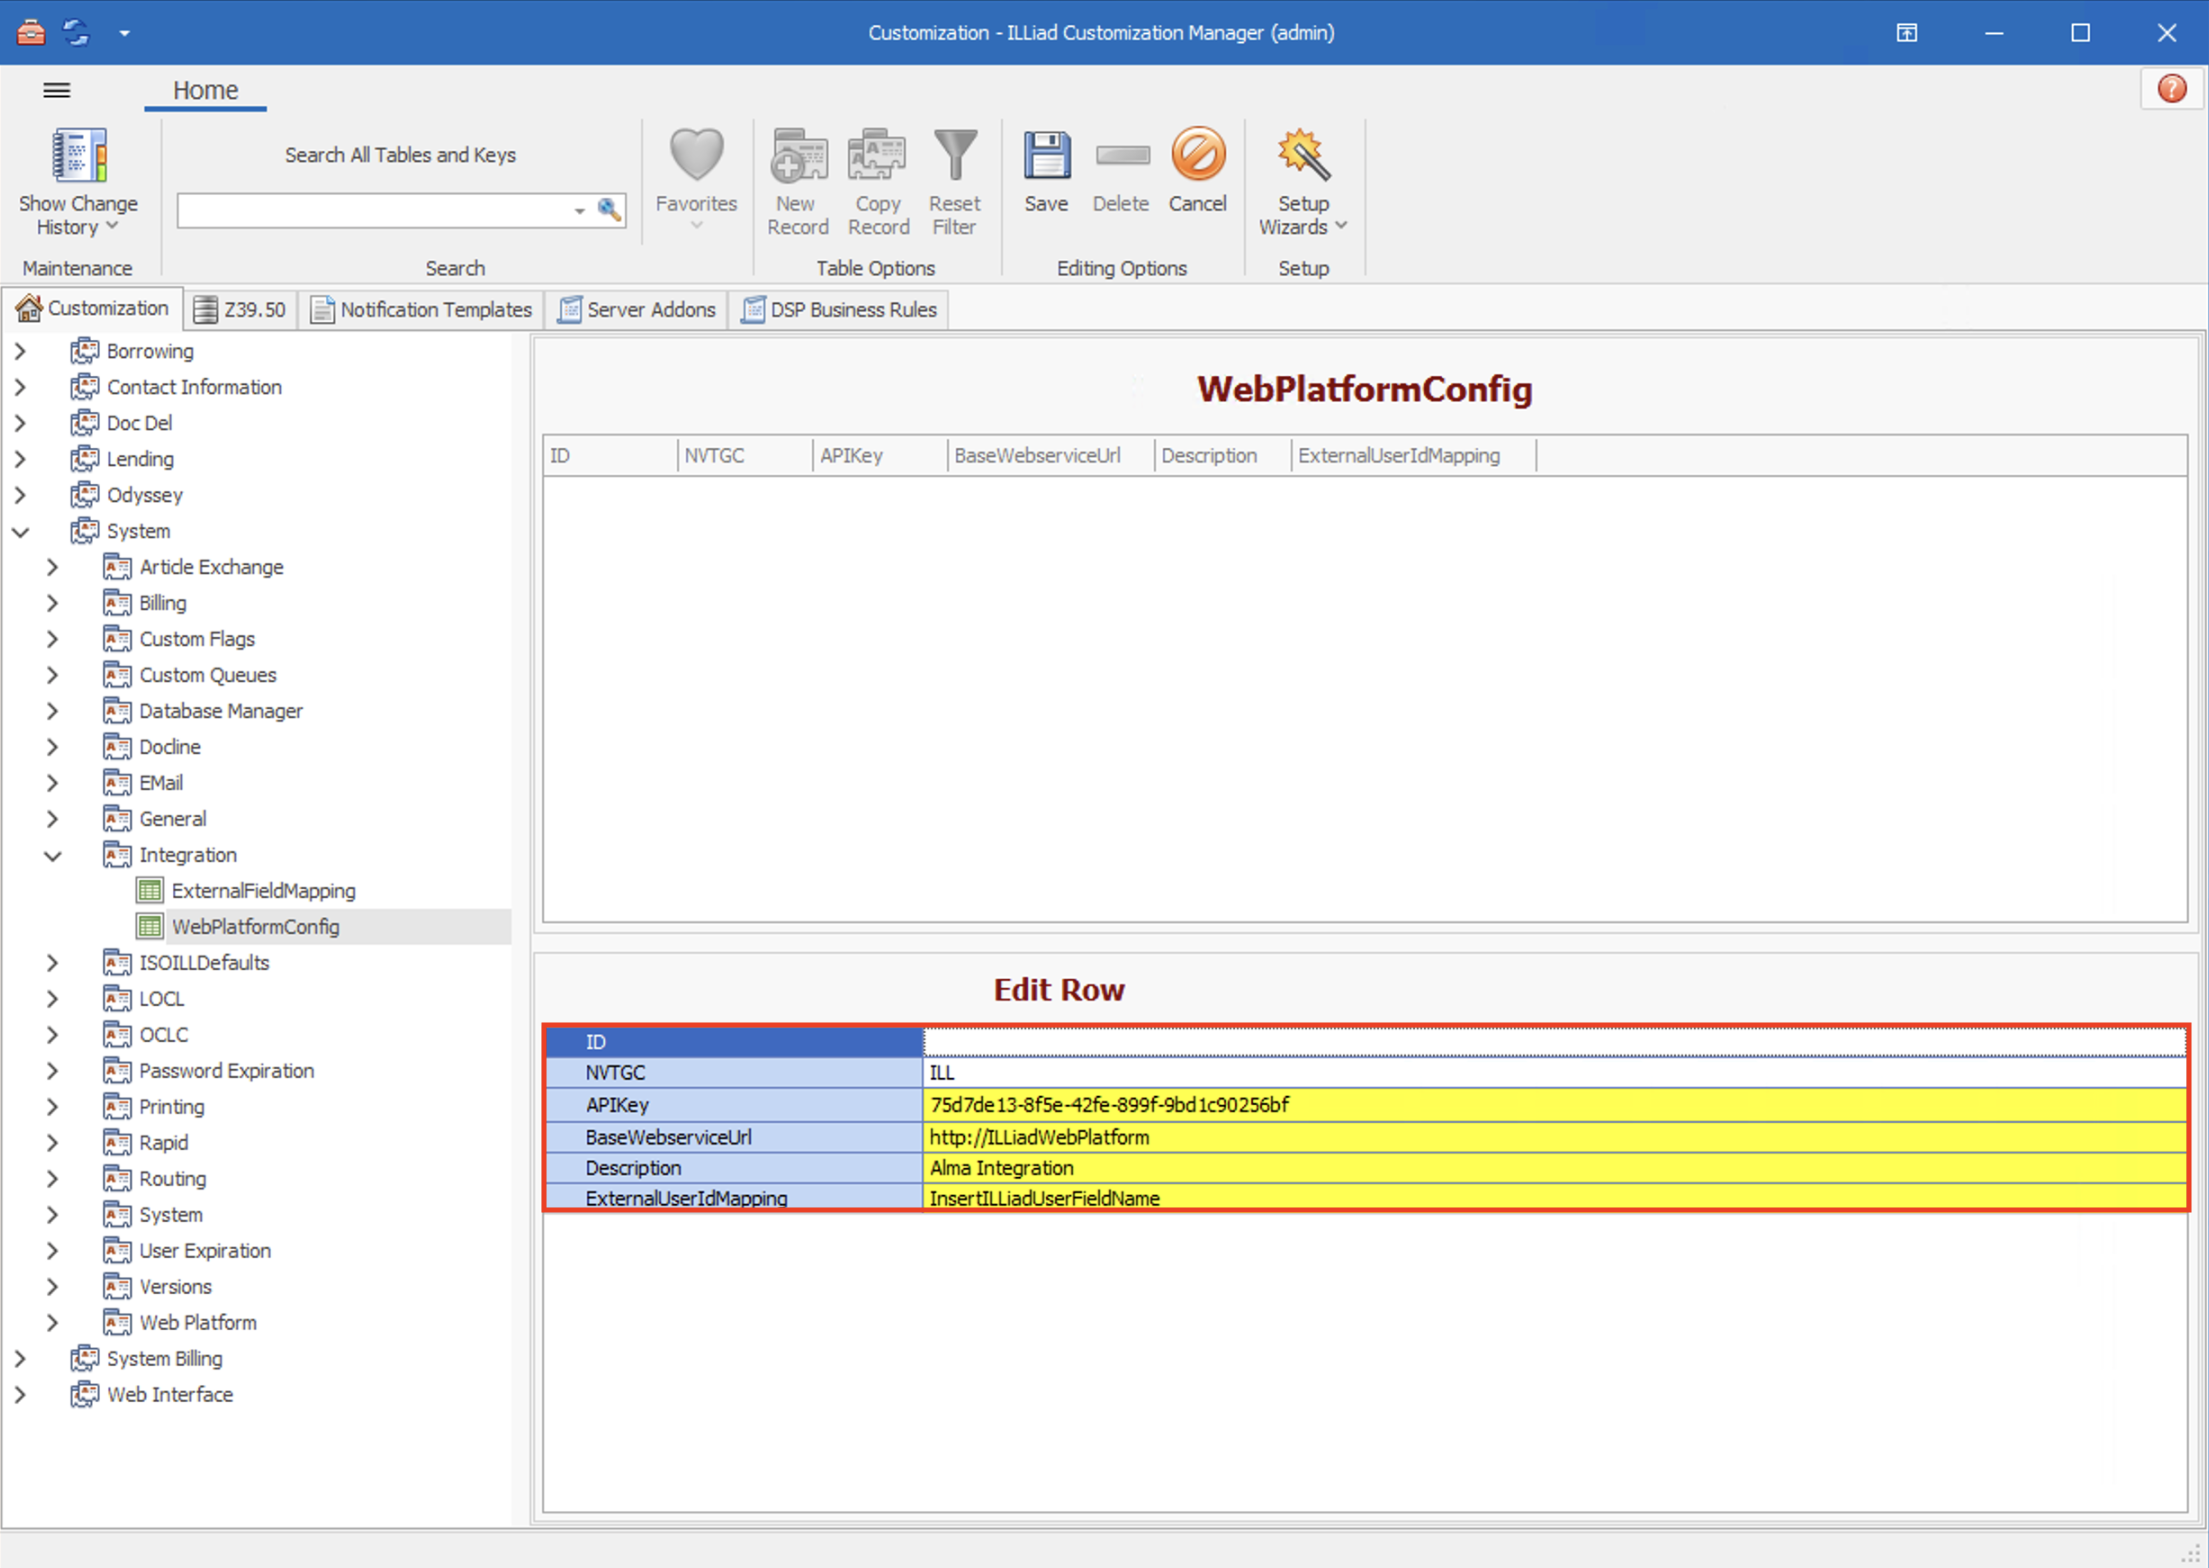This screenshot has width=2209, height=1568.
Task: Expand the Web Interface node
Action: 21,1394
